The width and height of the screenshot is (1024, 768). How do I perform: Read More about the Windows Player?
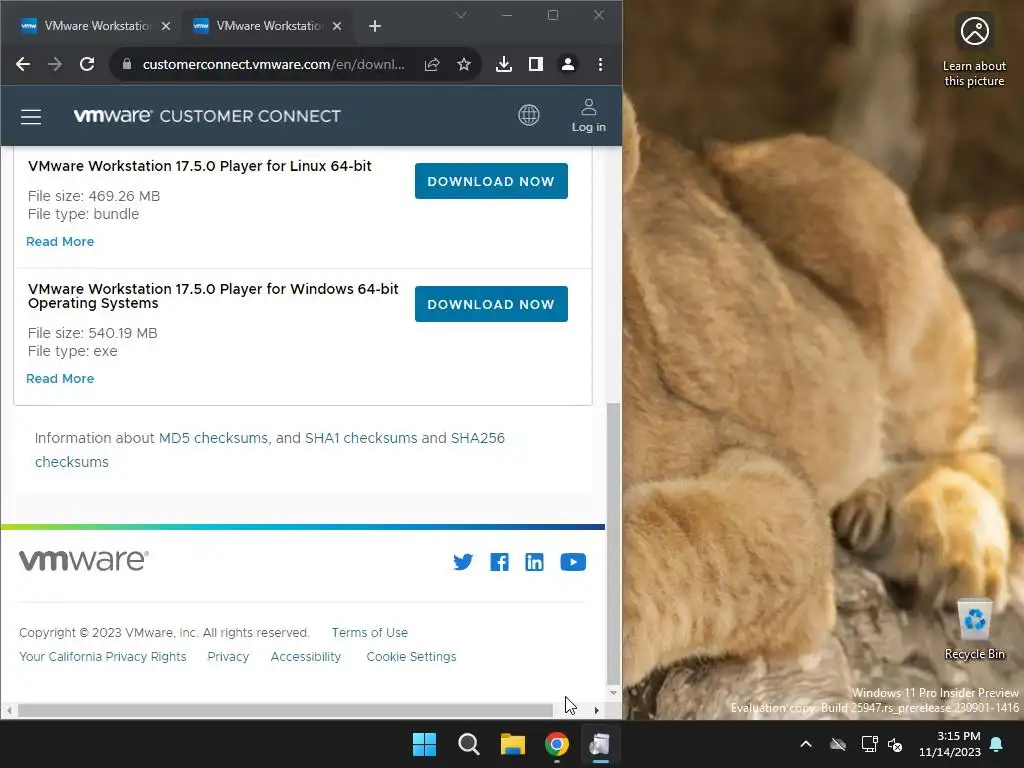60,379
